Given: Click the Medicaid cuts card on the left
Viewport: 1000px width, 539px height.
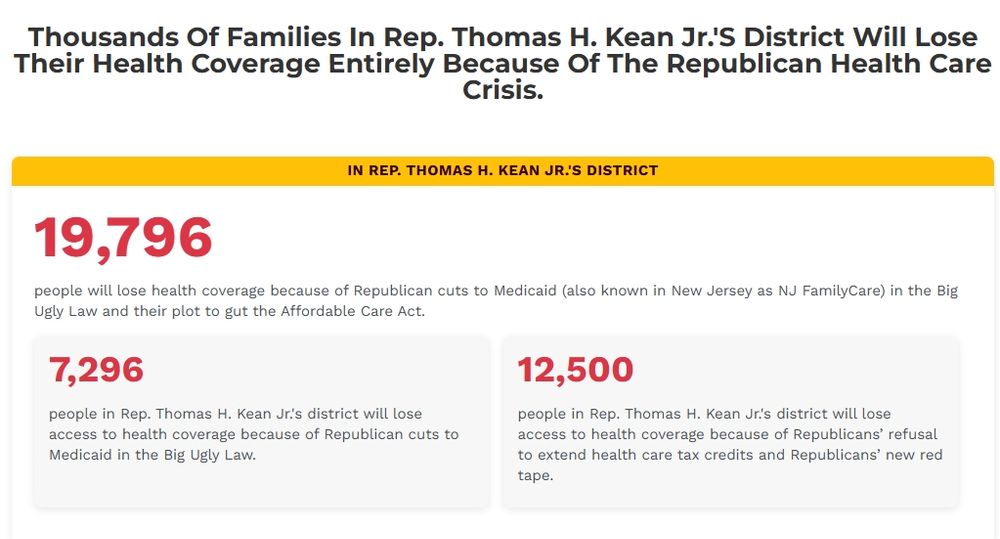Looking at the screenshot, I should [262, 422].
